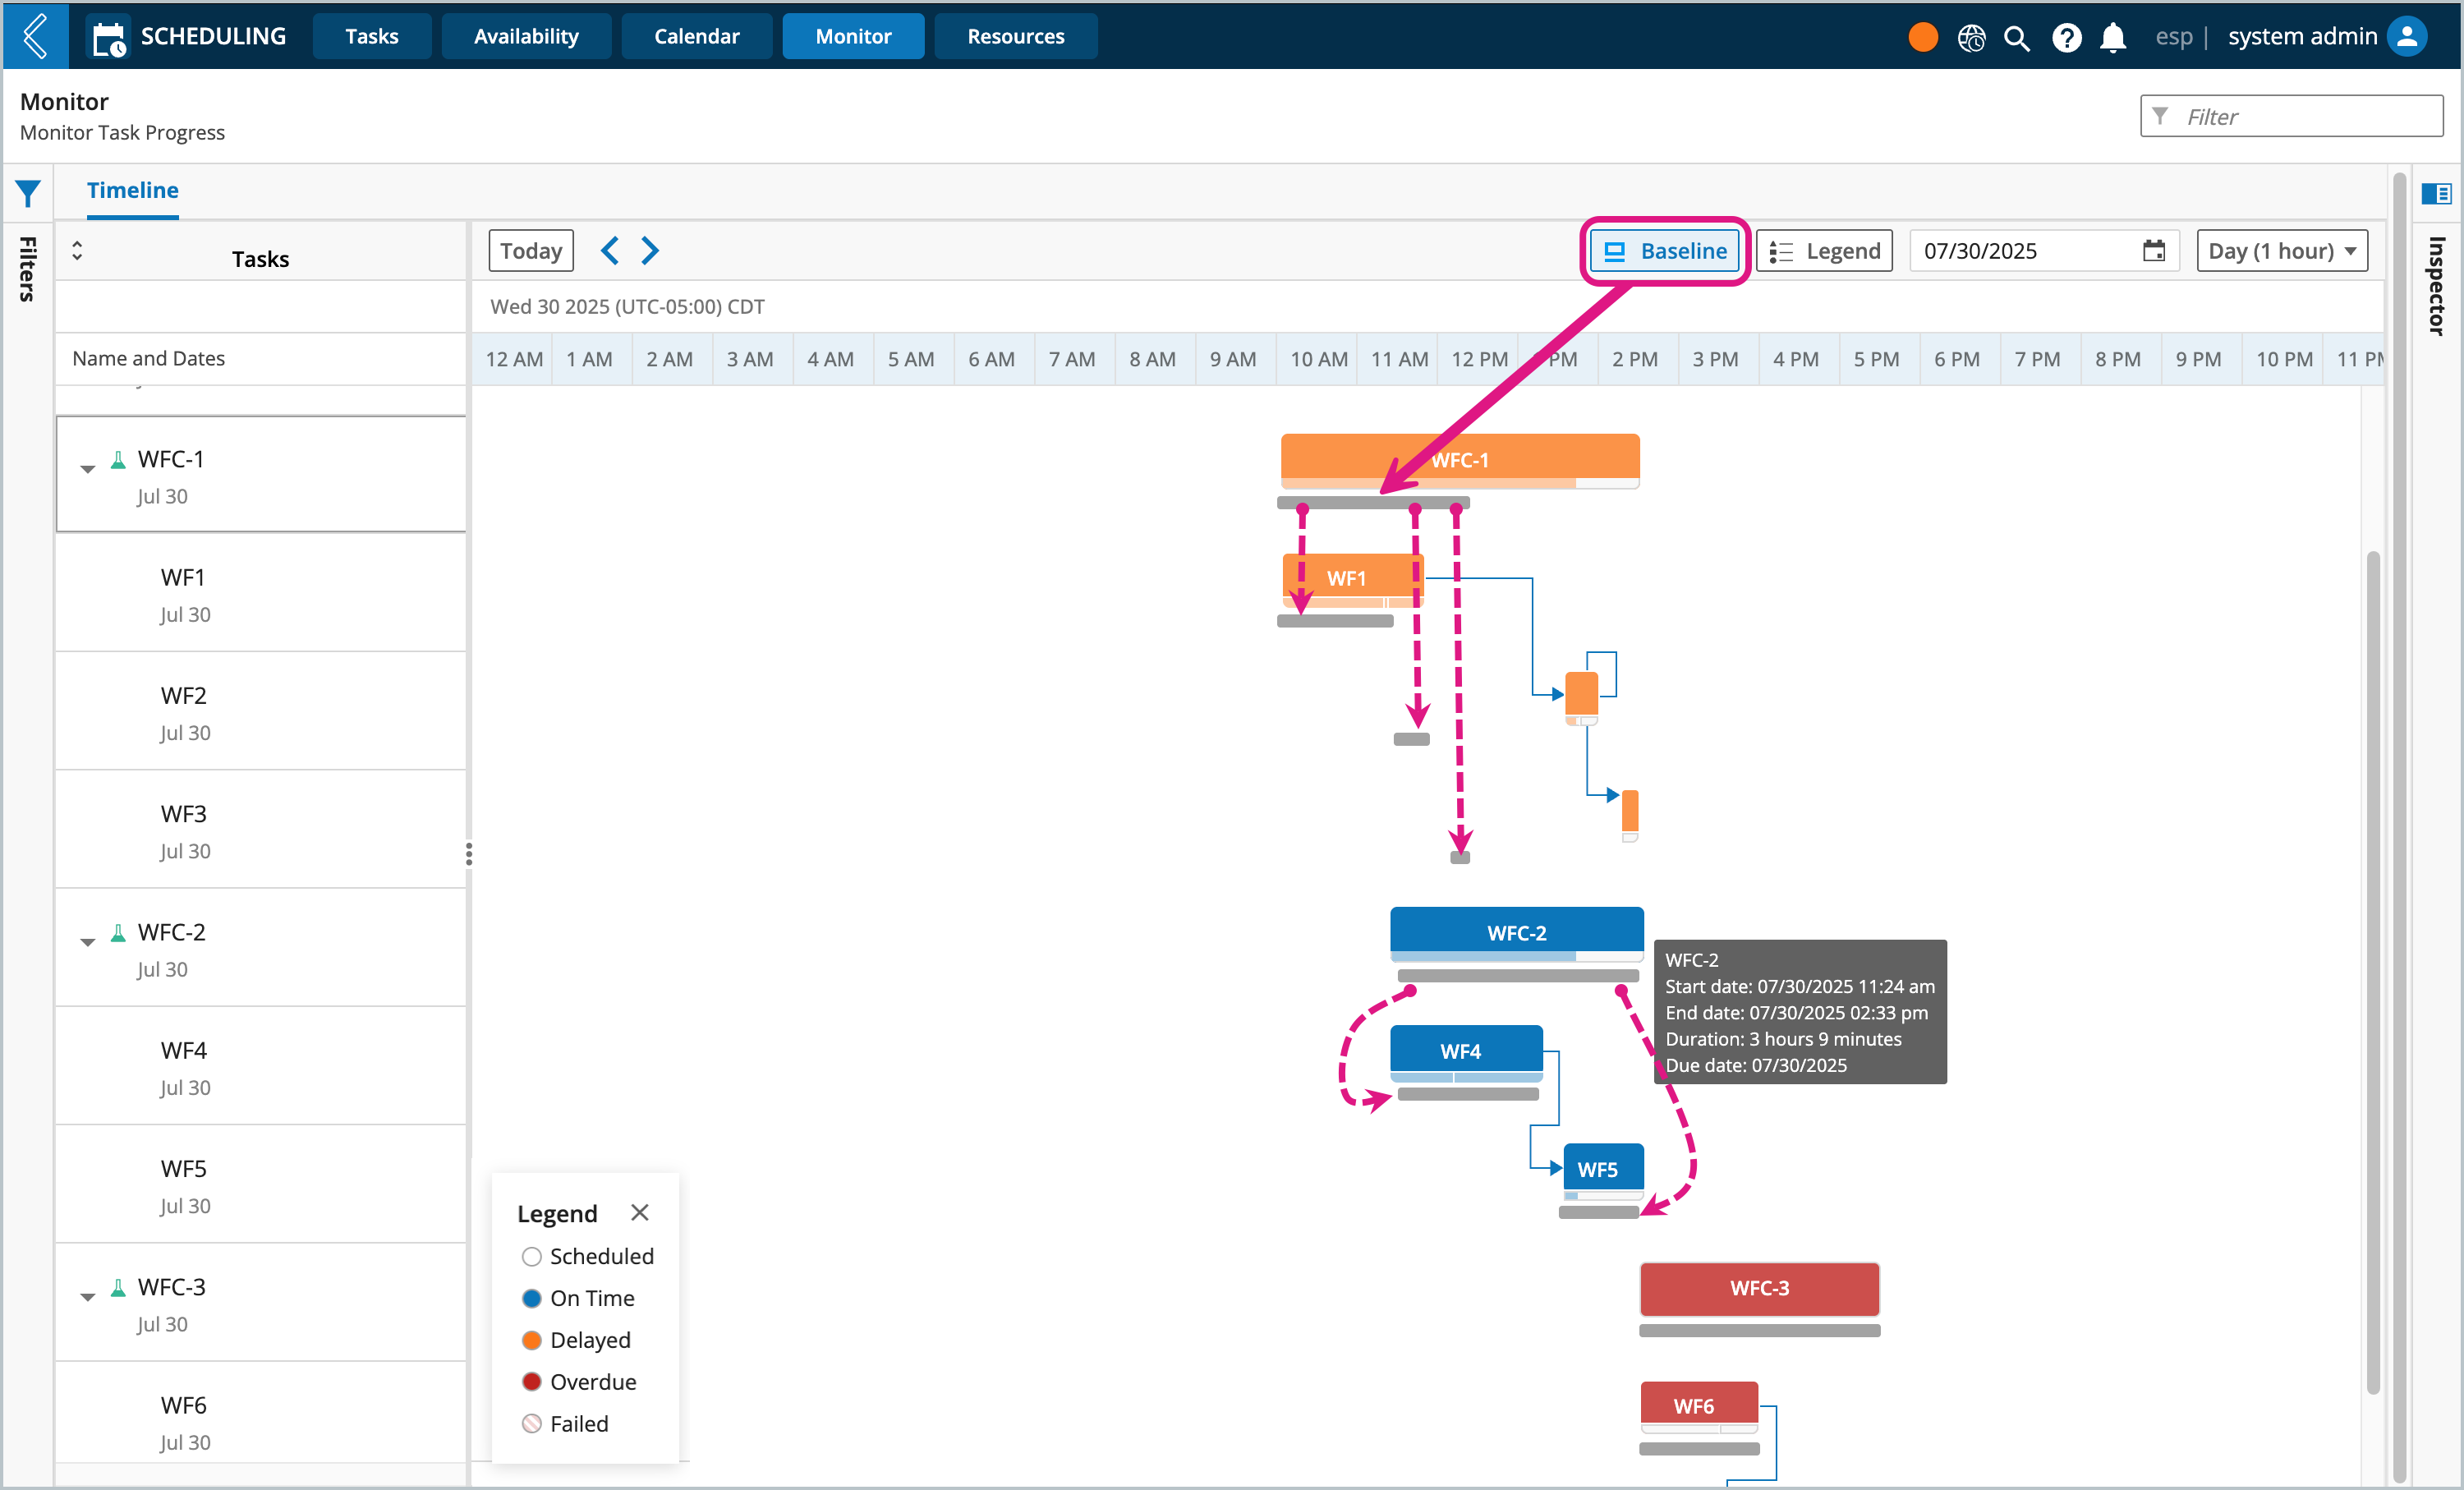Open the help question mark icon
The image size is (2464, 1490).
pyautogui.click(x=2066, y=38)
